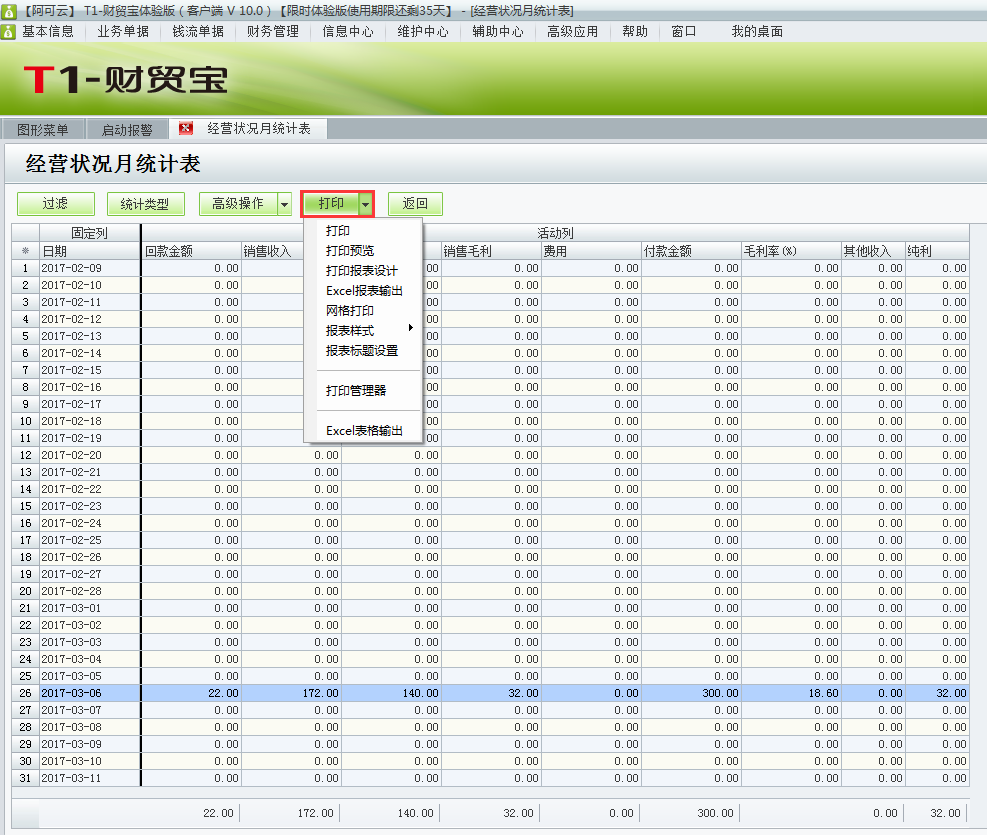The image size is (987, 835).
Task: Click the green lock icon in the title bar
Action: click(8, 9)
